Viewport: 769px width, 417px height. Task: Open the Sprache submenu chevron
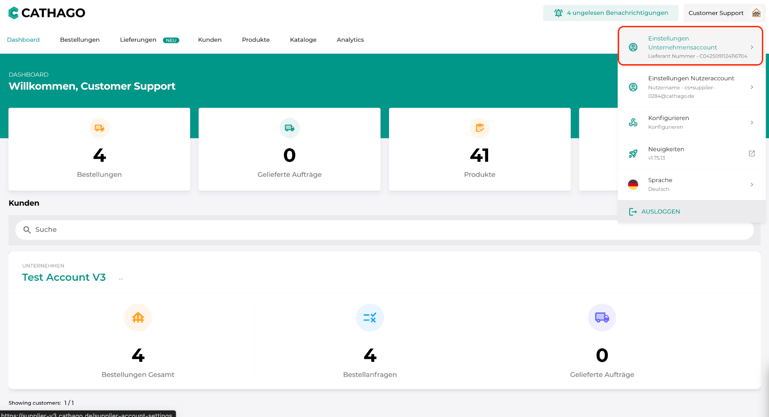752,185
